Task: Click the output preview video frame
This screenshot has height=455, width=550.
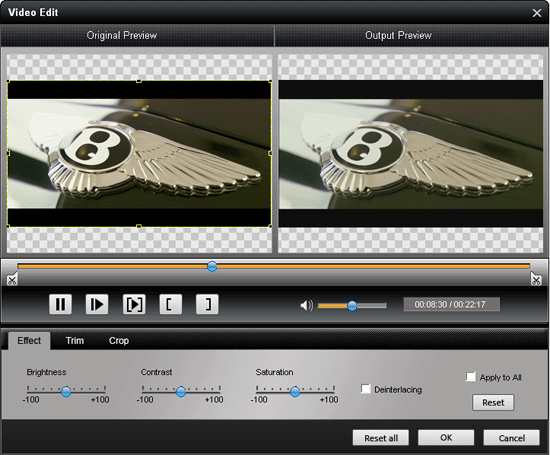Action: click(411, 154)
